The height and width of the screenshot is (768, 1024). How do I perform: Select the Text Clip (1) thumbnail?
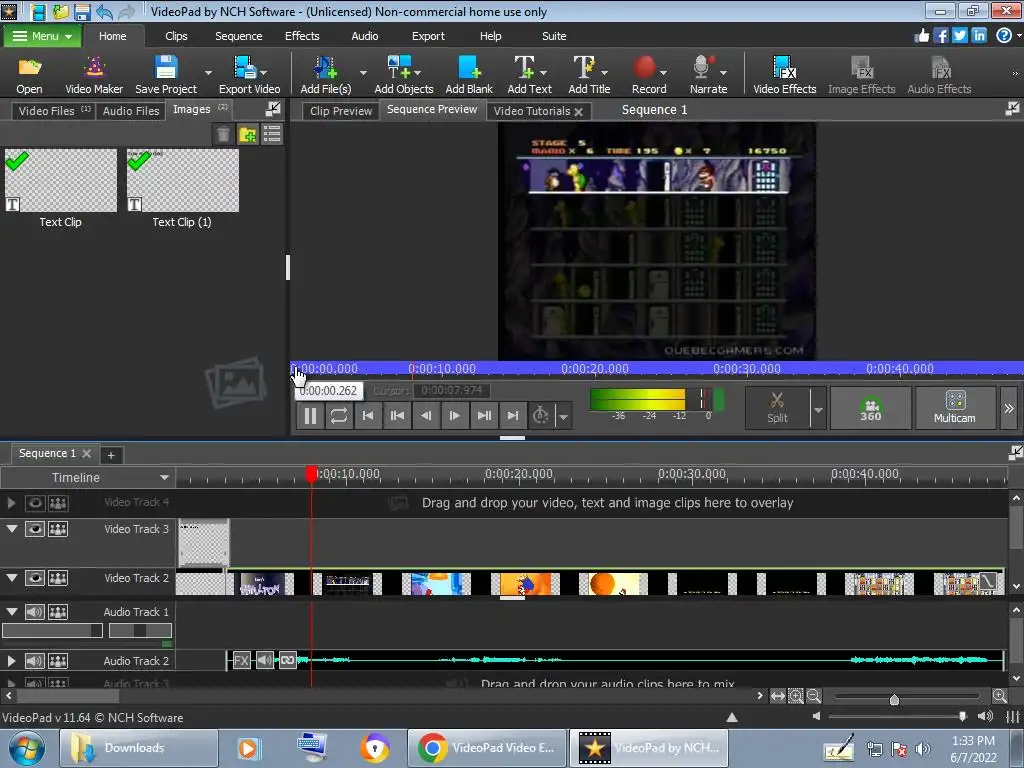pyautogui.click(x=183, y=180)
